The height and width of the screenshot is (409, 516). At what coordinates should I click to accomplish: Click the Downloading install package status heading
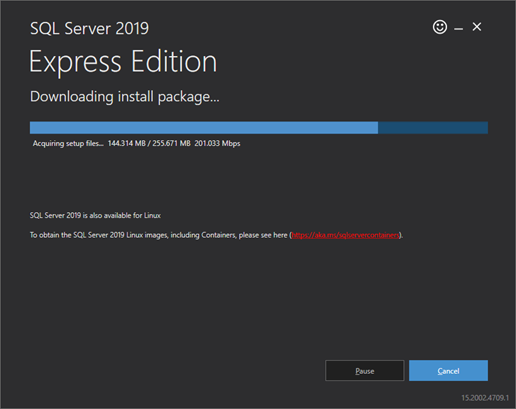click(125, 97)
